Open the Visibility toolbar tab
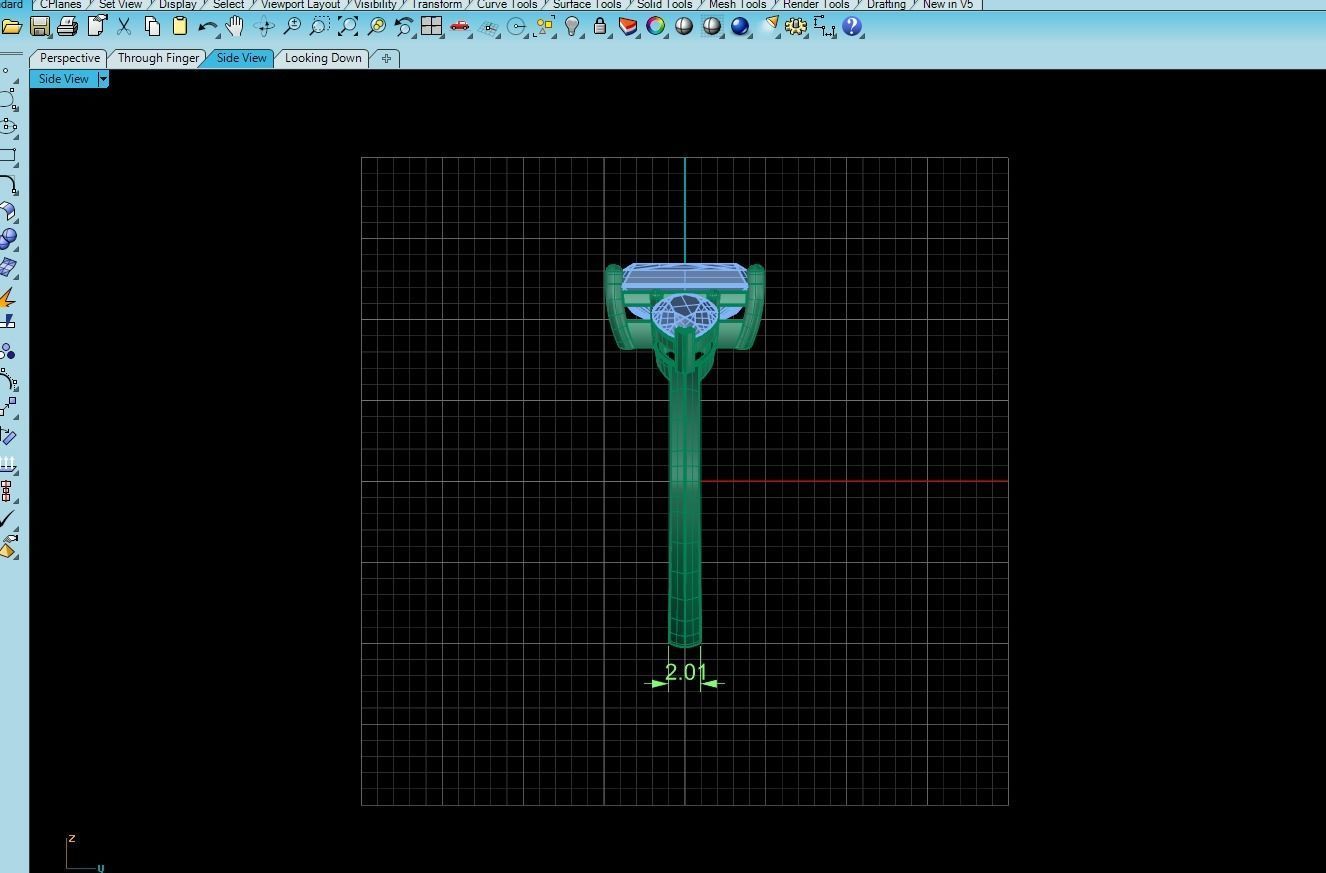The image size is (1326, 873). tap(375, 4)
